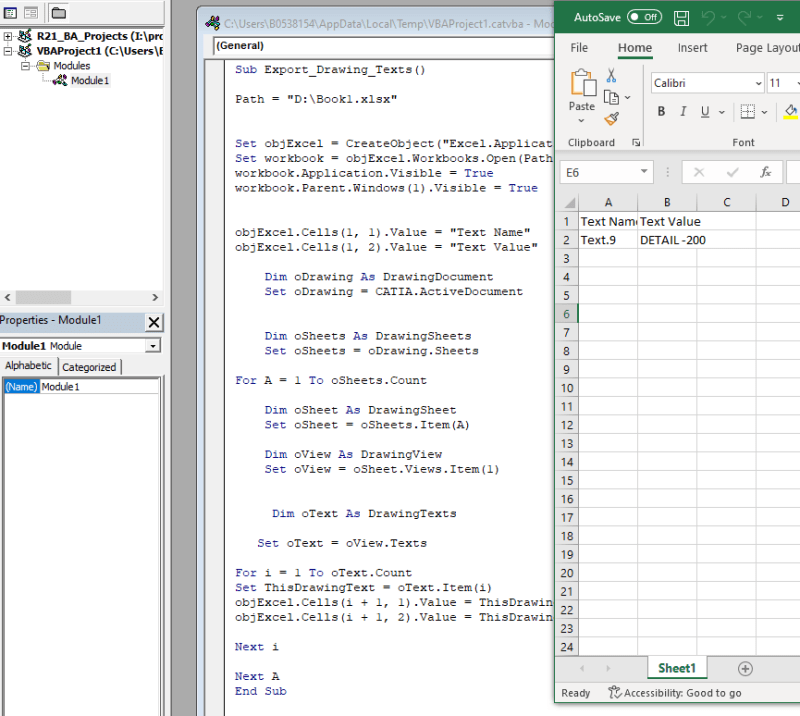Screen dimensions: 800x716
Task: Click the next sheet navigation arrow
Action: 608,668
